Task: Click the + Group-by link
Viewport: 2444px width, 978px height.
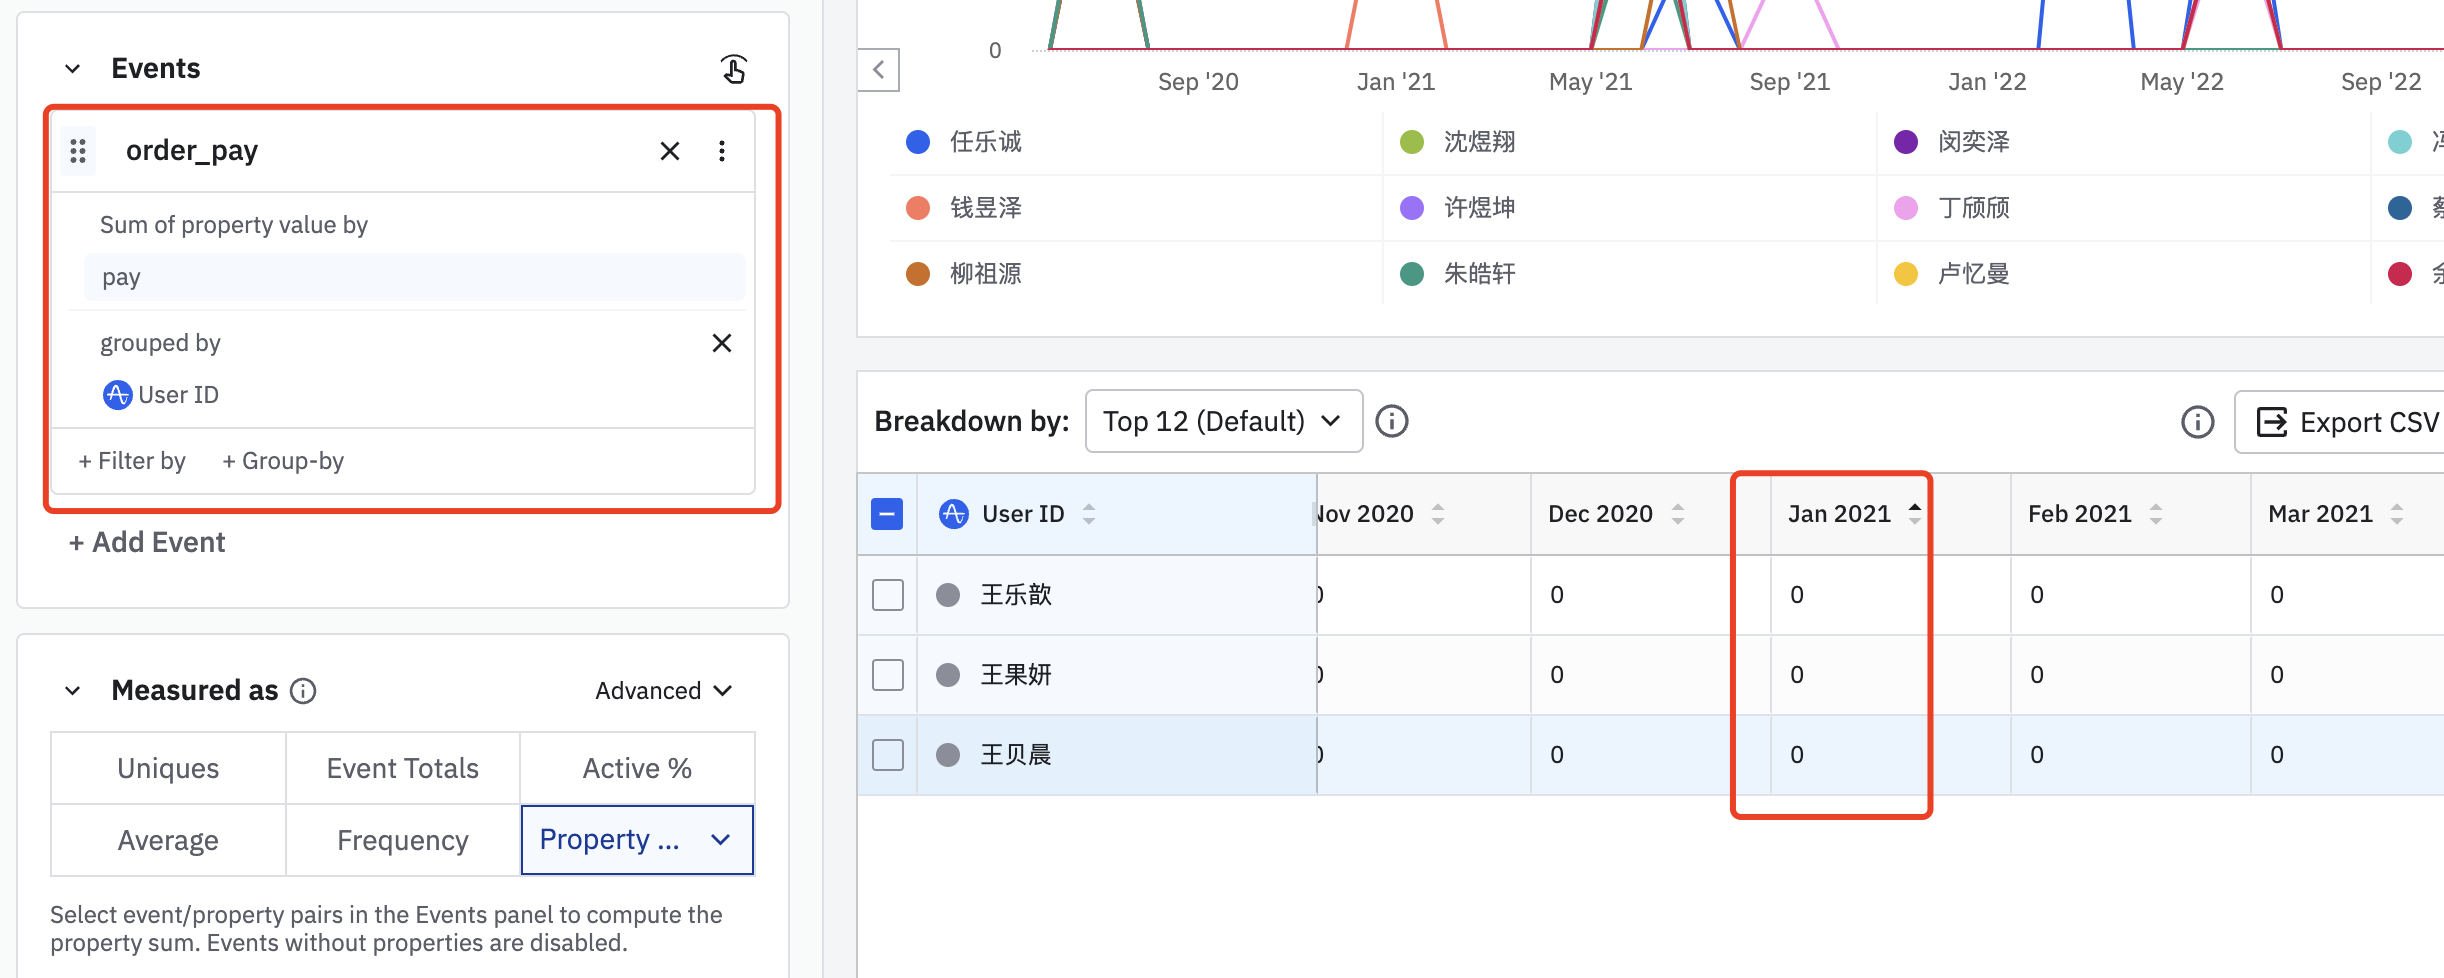Action: pos(283,461)
